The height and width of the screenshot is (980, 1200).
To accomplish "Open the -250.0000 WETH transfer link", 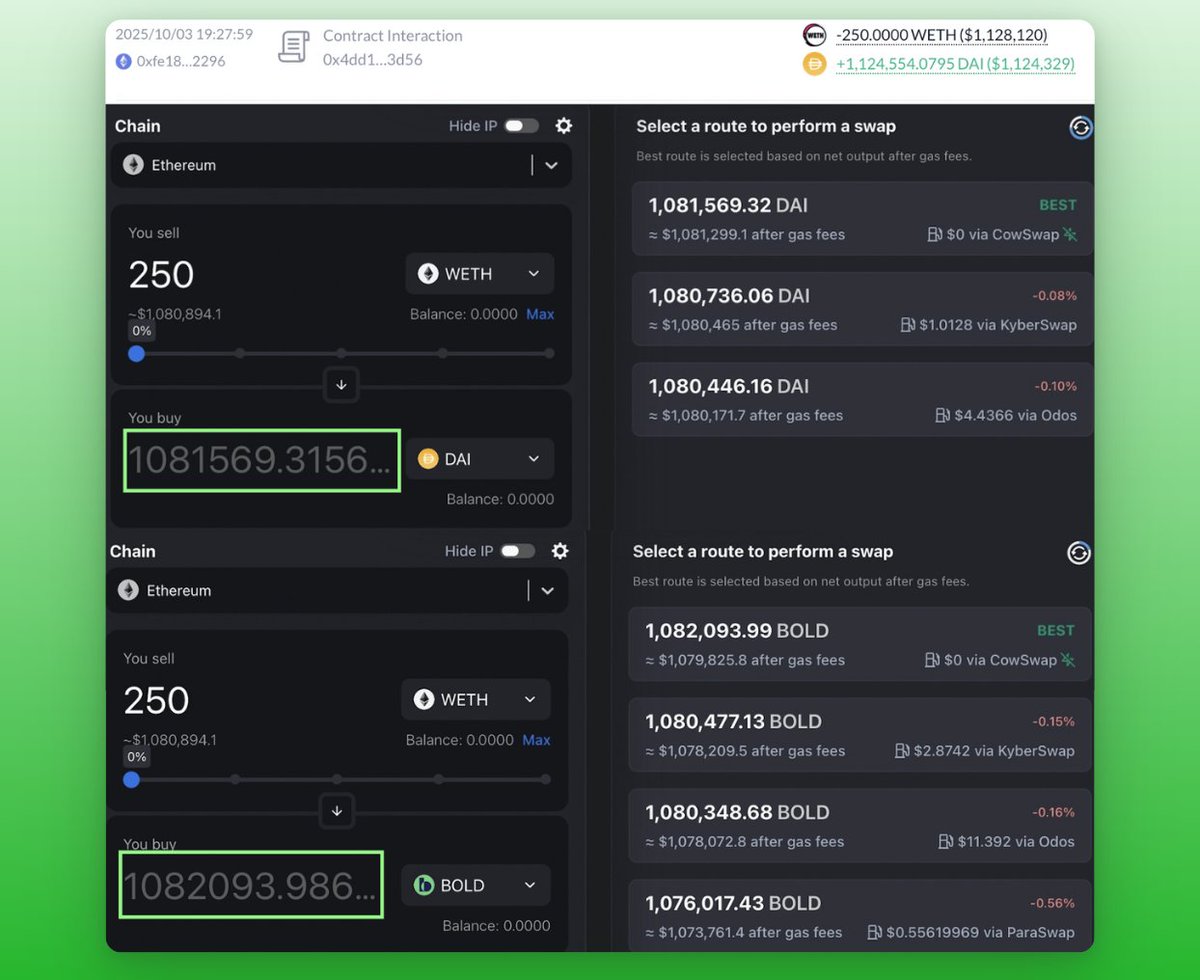I will (942, 35).
